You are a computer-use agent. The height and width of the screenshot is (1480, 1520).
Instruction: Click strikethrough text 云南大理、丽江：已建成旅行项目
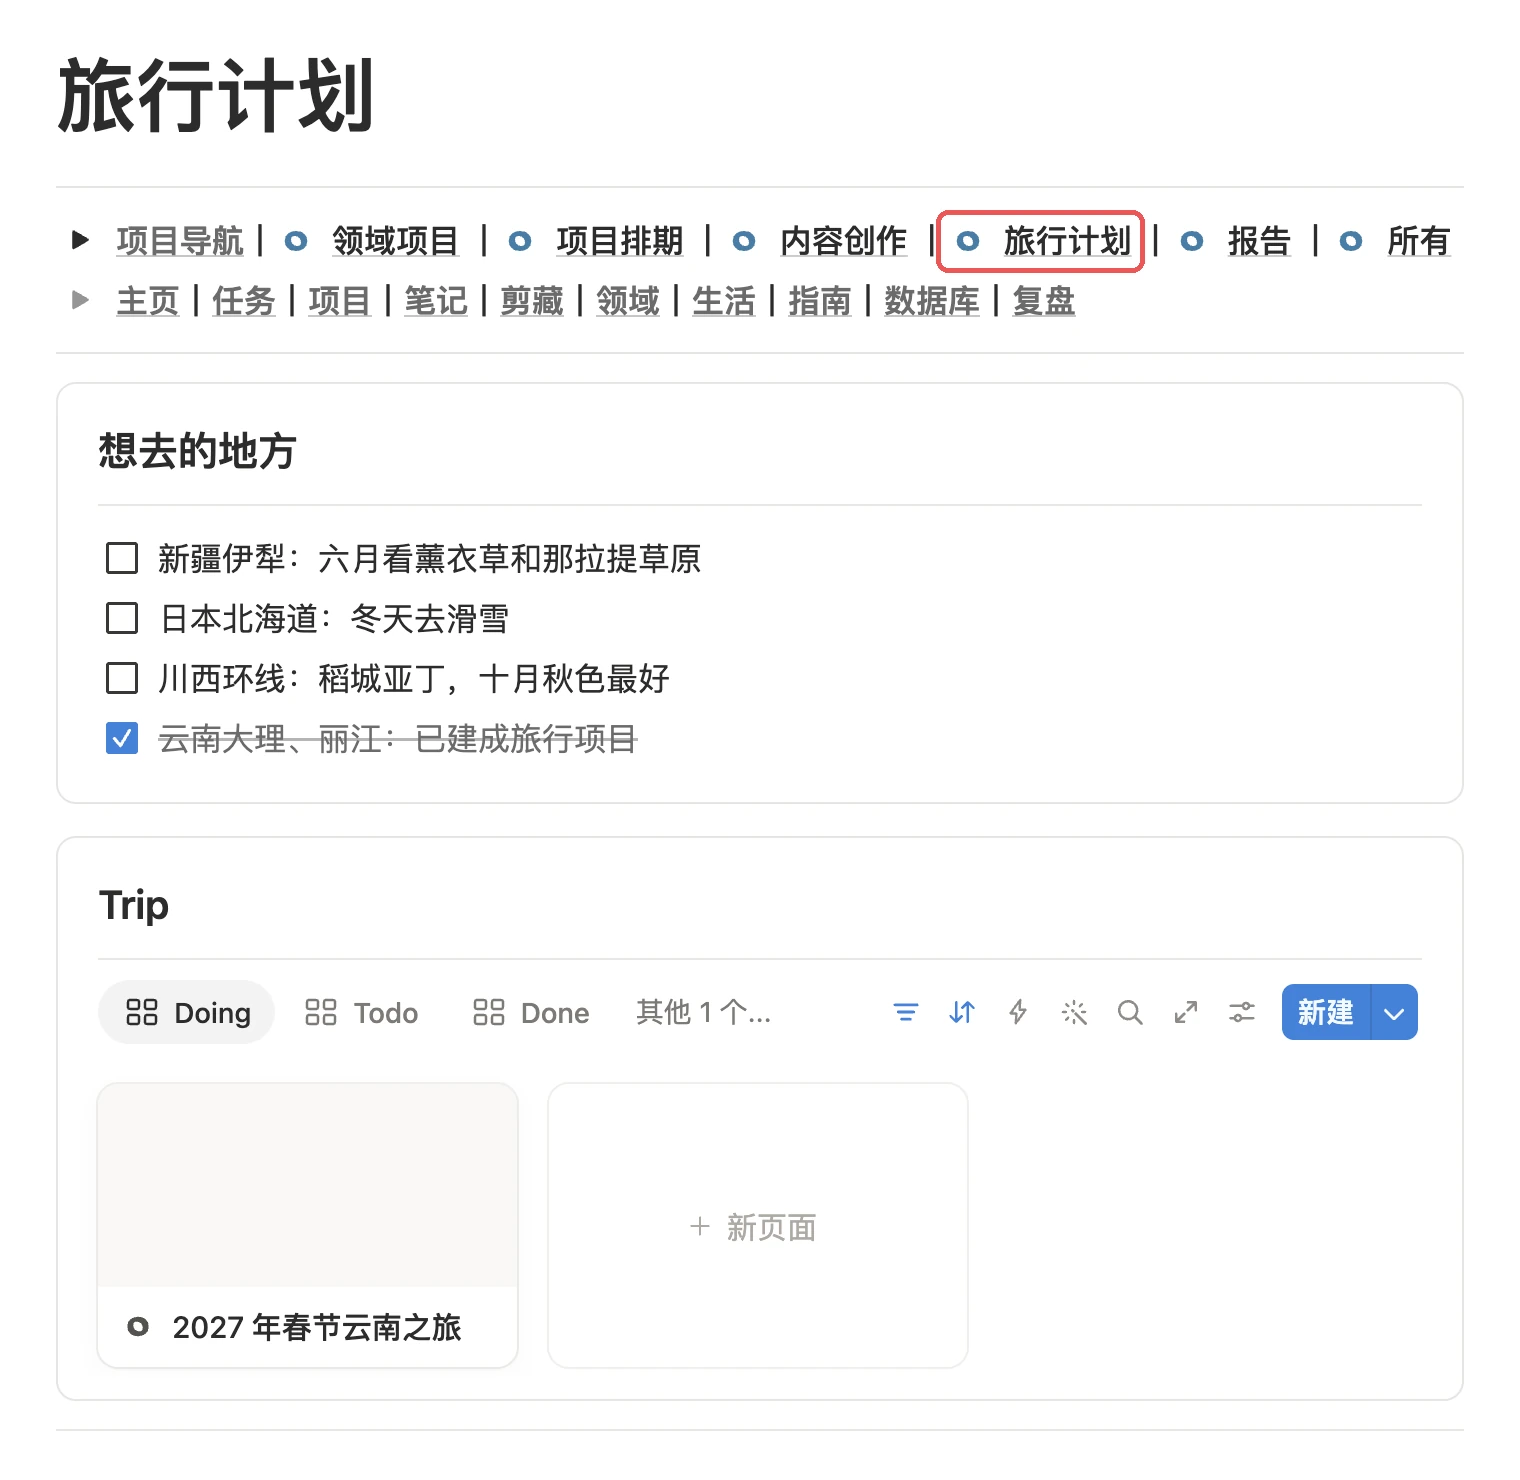(398, 738)
